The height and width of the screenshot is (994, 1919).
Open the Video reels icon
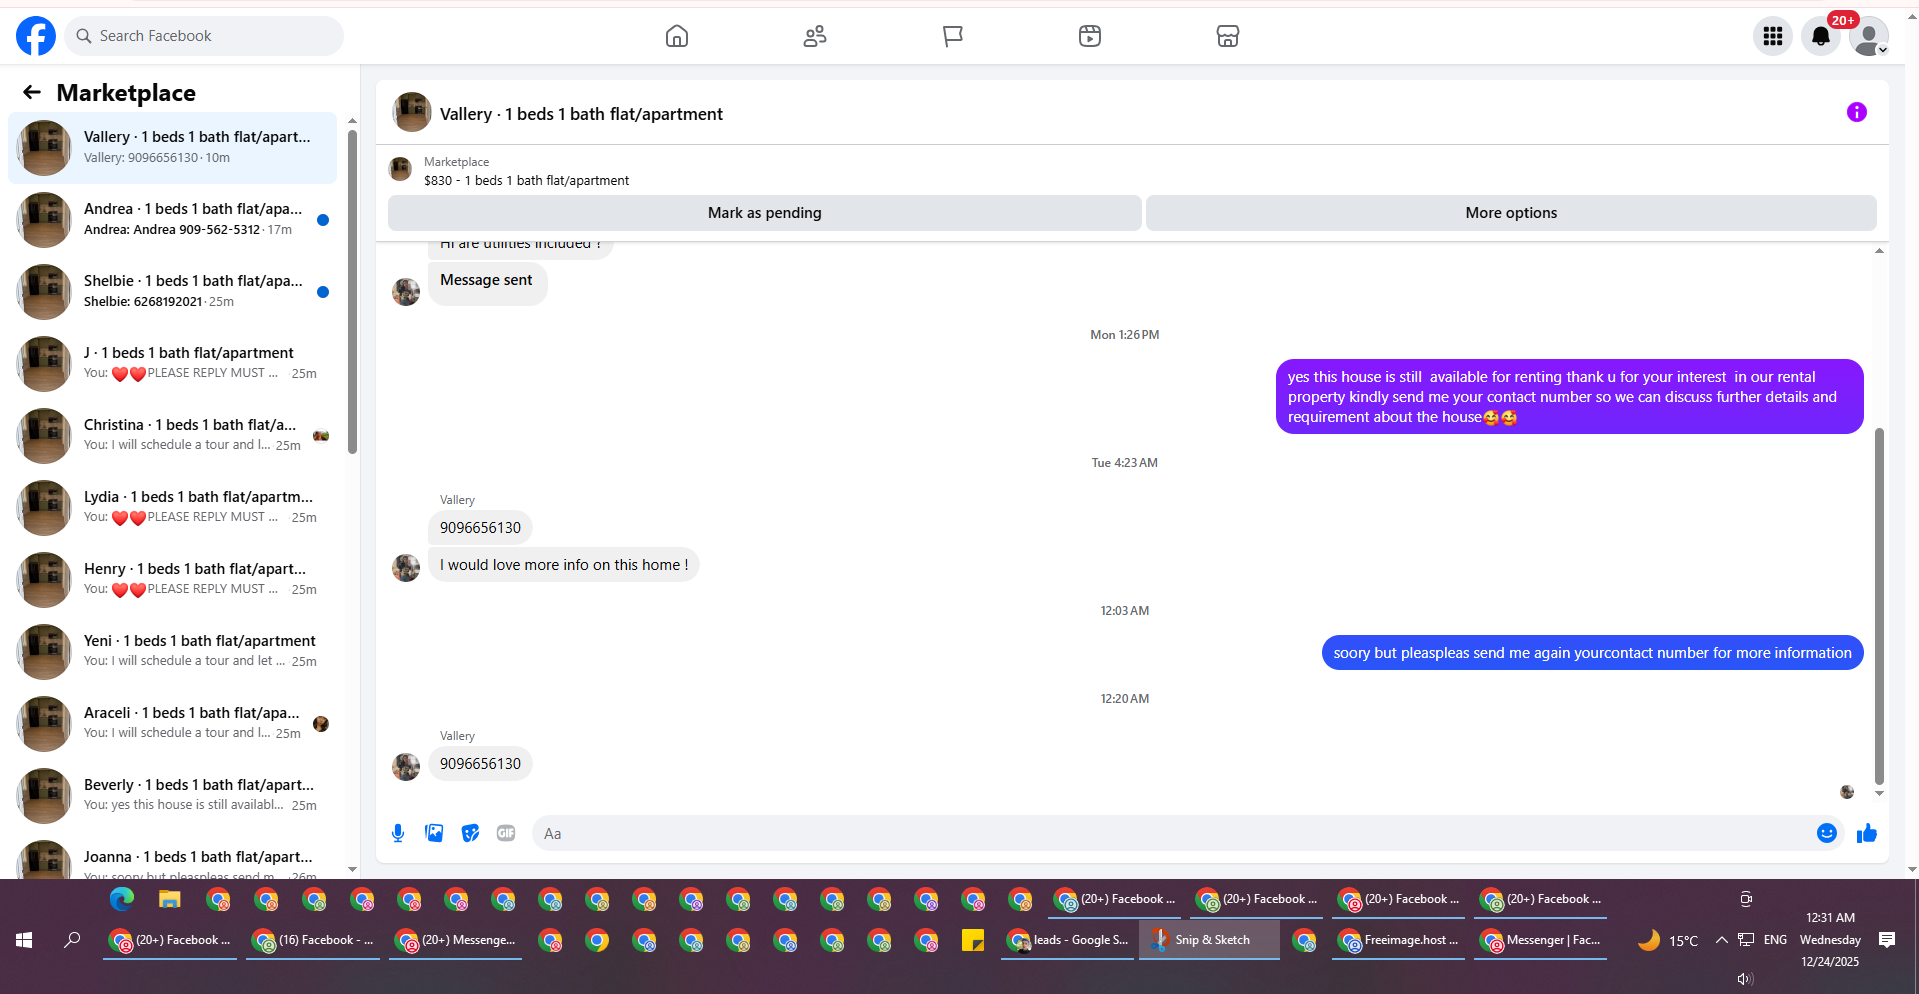pos(1090,36)
